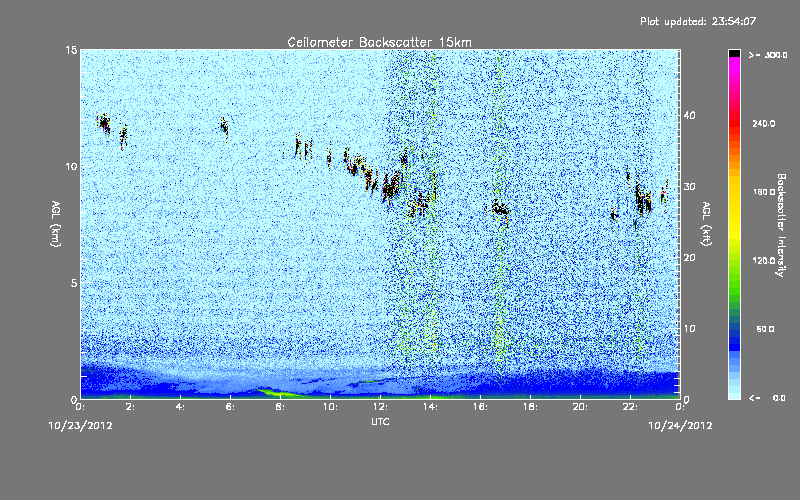Click the "20" kft tick on right axis
The width and height of the screenshot is (800, 500).
tap(689, 258)
